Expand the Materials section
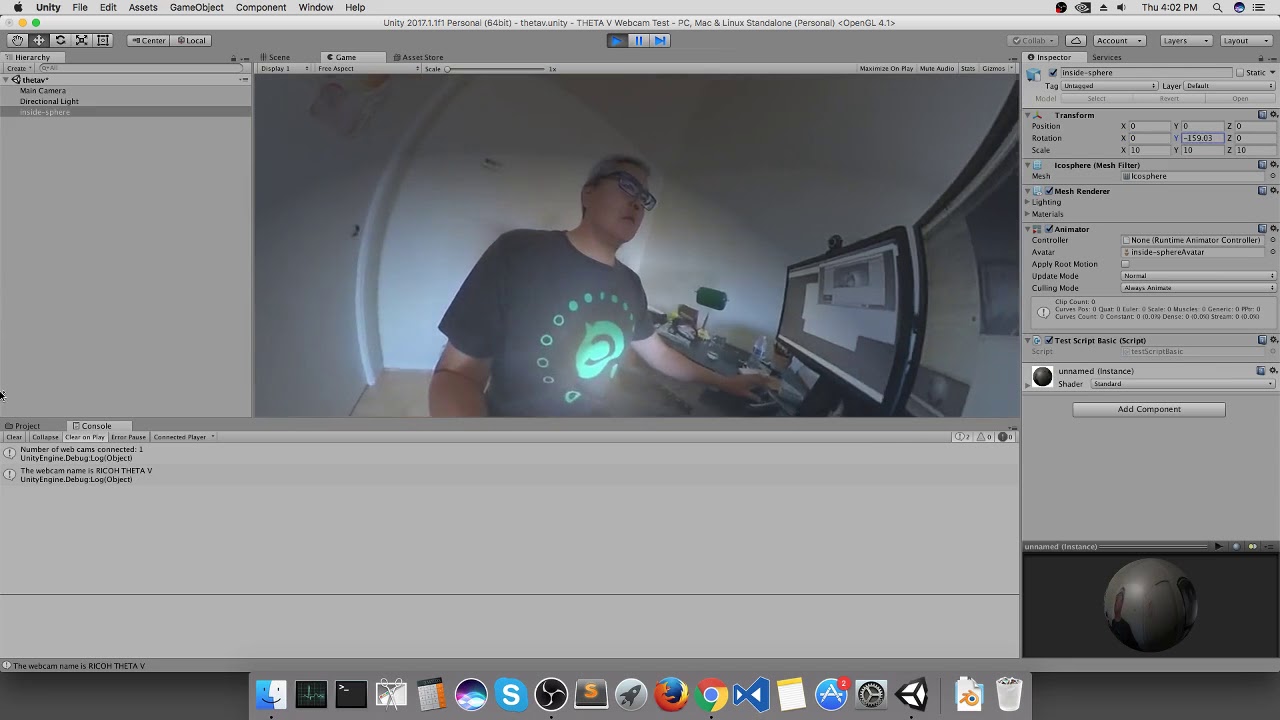The width and height of the screenshot is (1280, 720). click(x=1047, y=214)
